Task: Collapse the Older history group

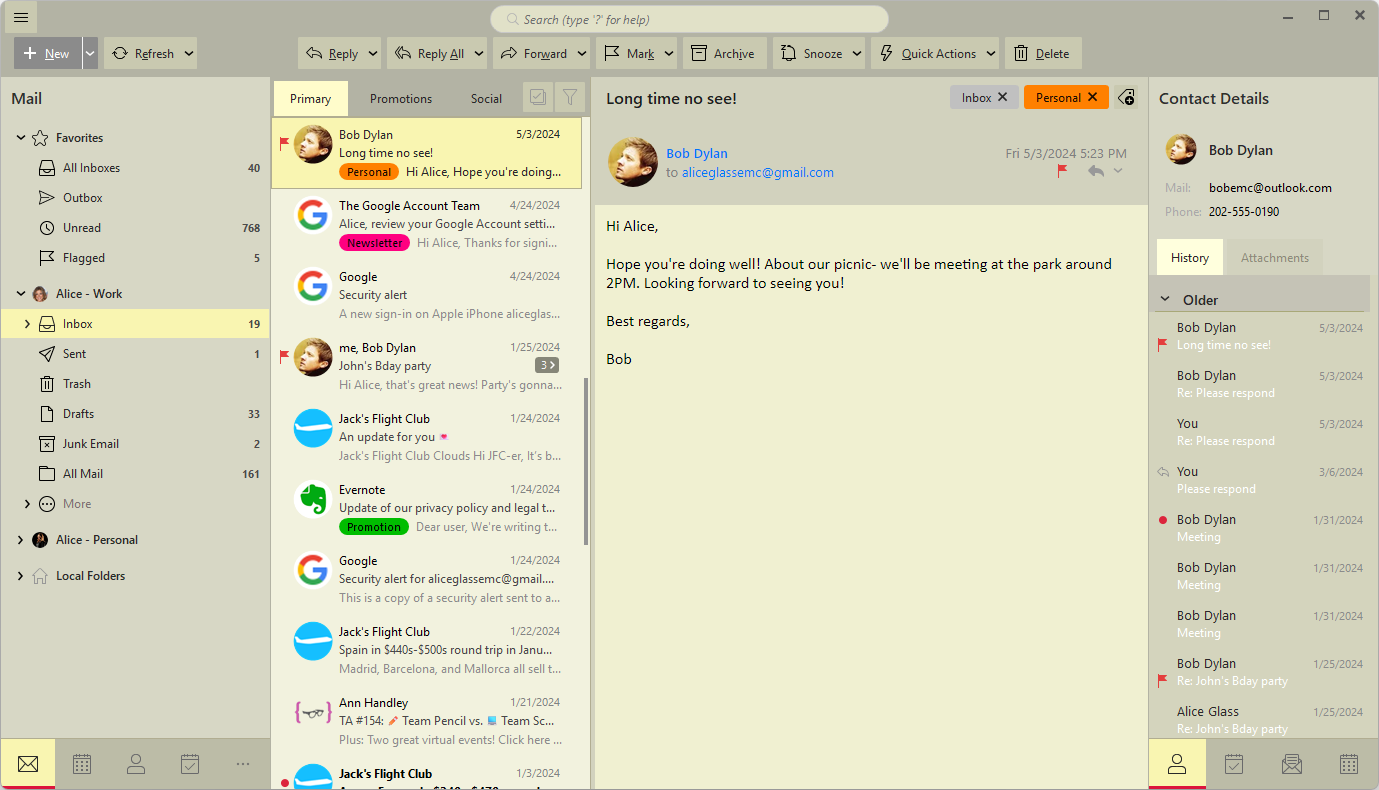Action: pyautogui.click(x=1165, y=299)
